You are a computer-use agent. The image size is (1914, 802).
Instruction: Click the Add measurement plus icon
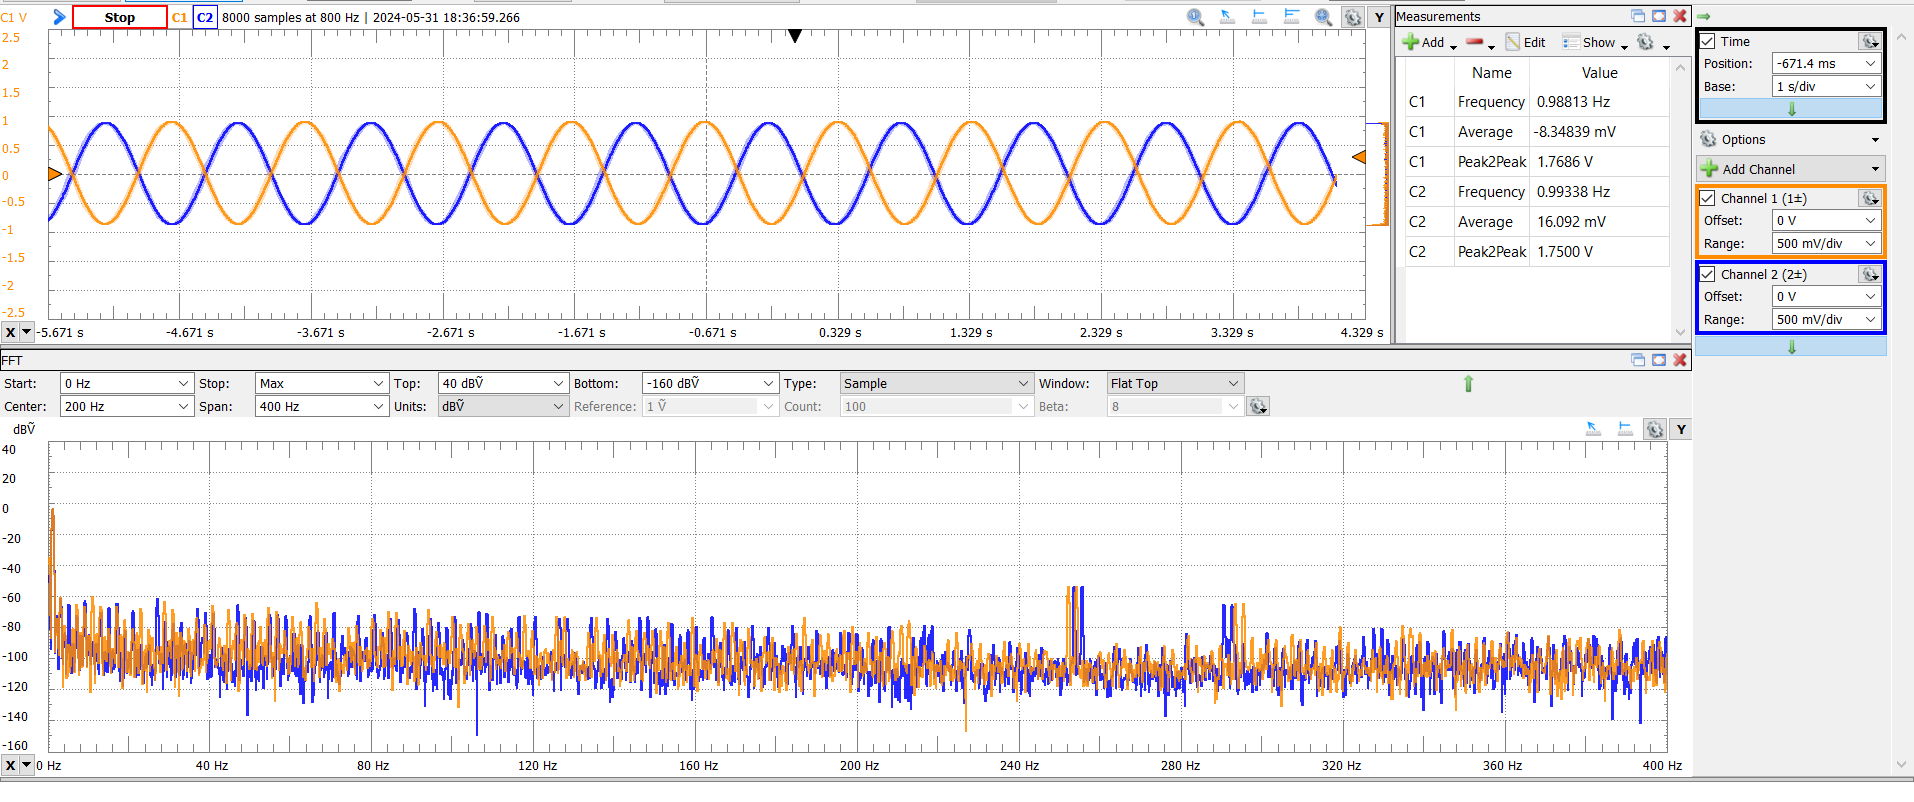tap(1411, 42)
